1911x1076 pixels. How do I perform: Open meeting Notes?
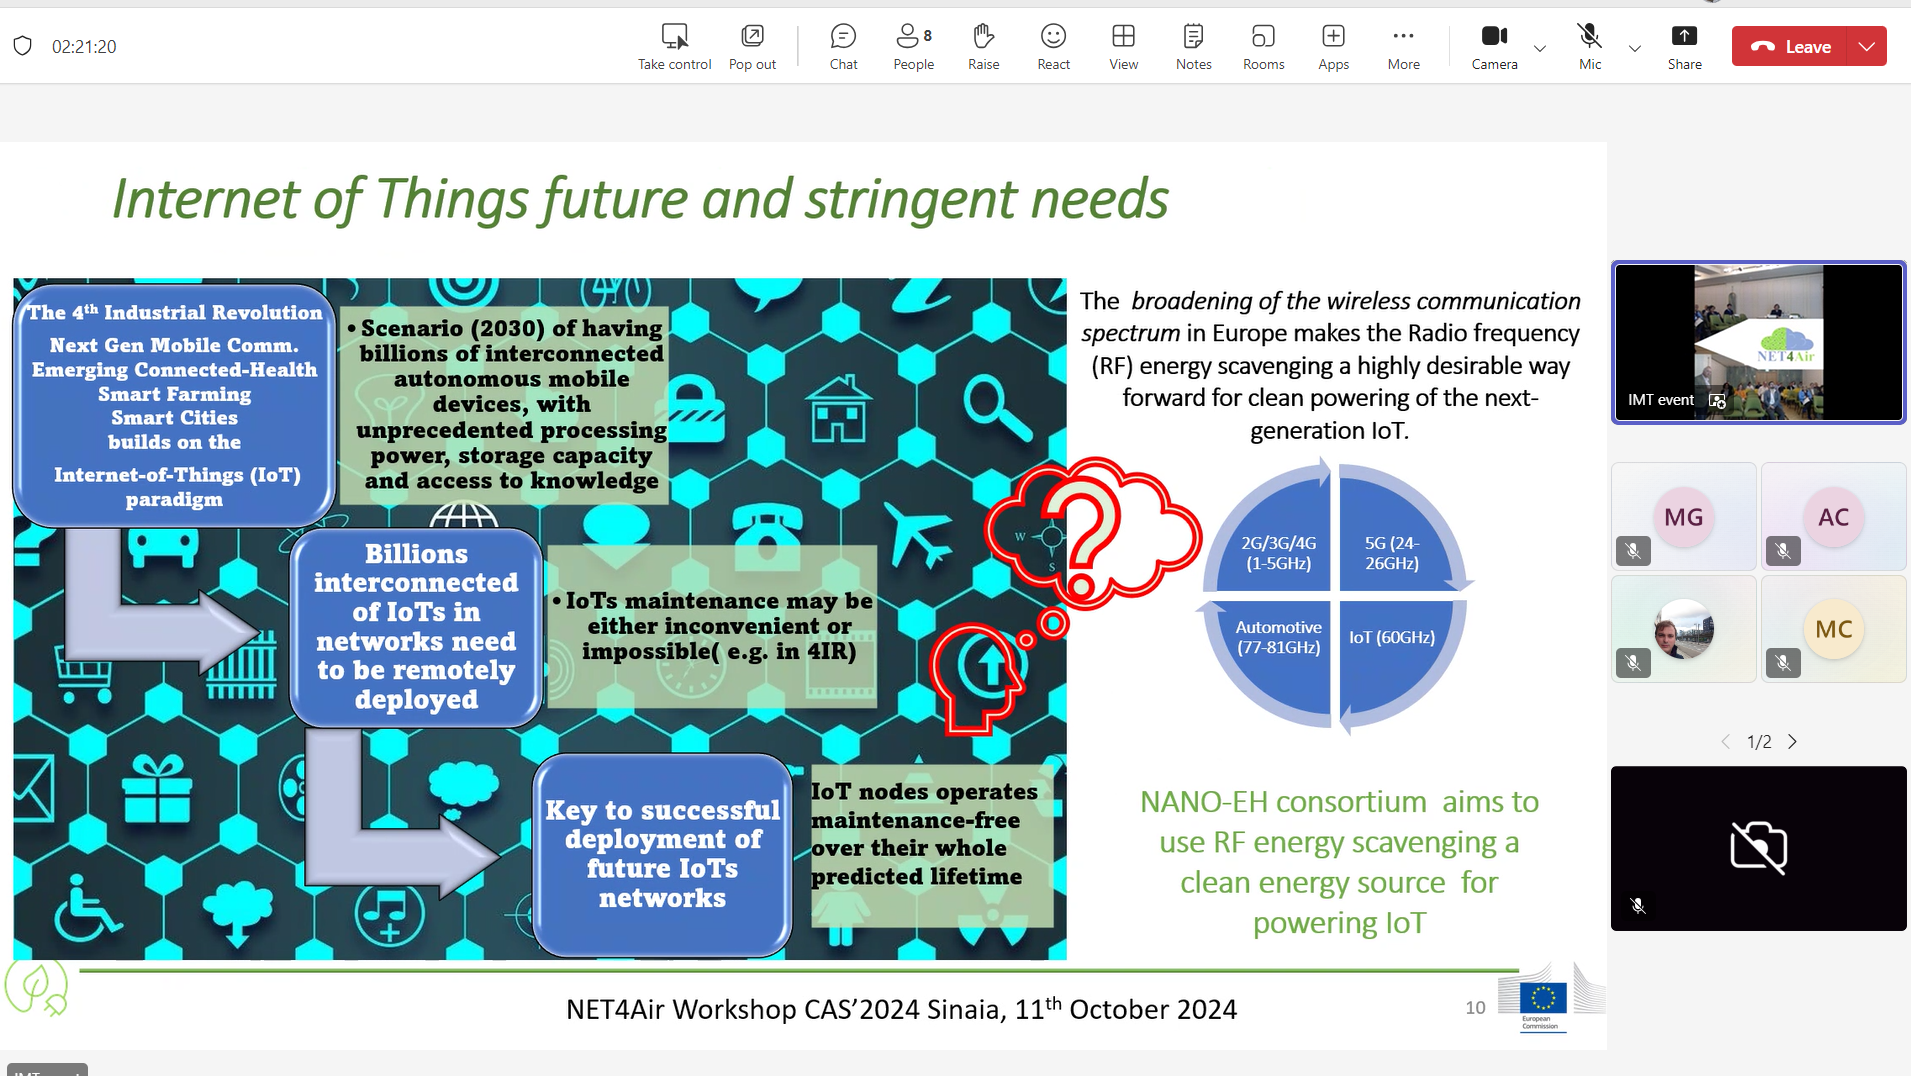click(x=1193, y=47)
